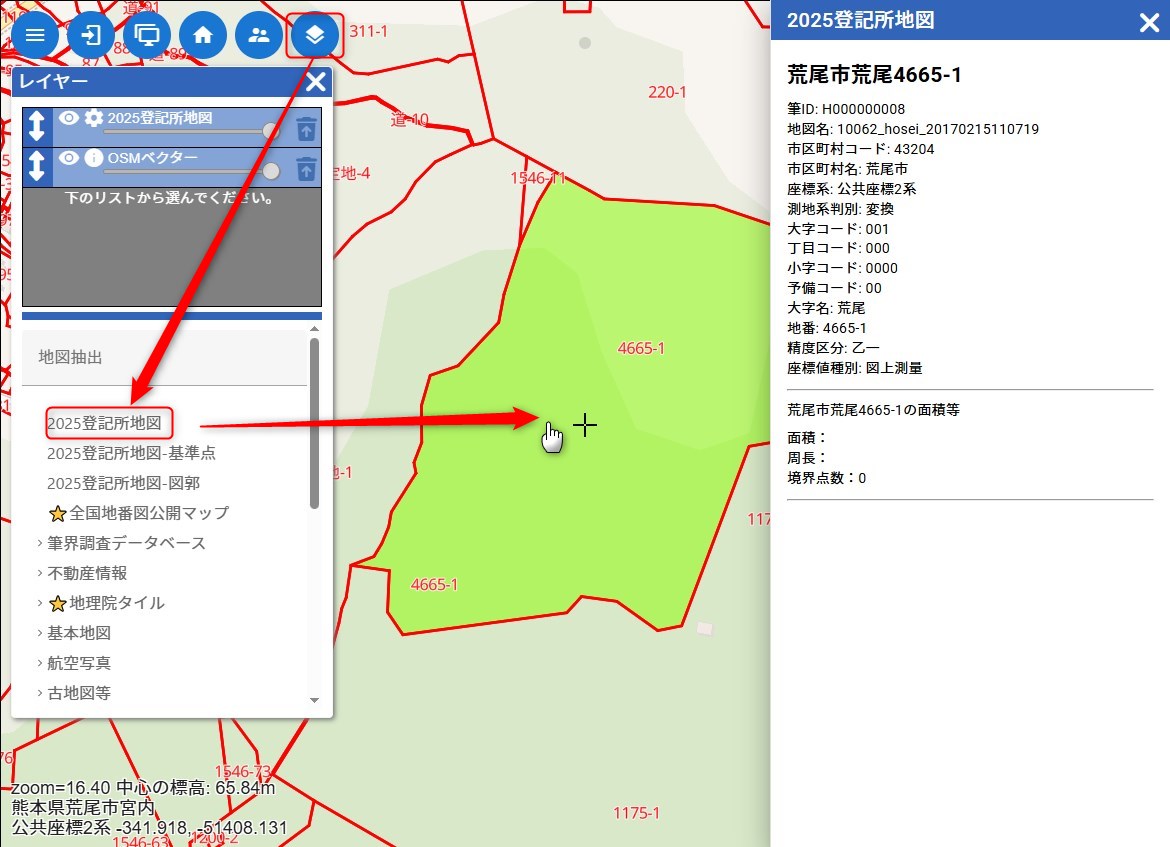
Task: Click the login arrow icon
Action: pos(91,35)
